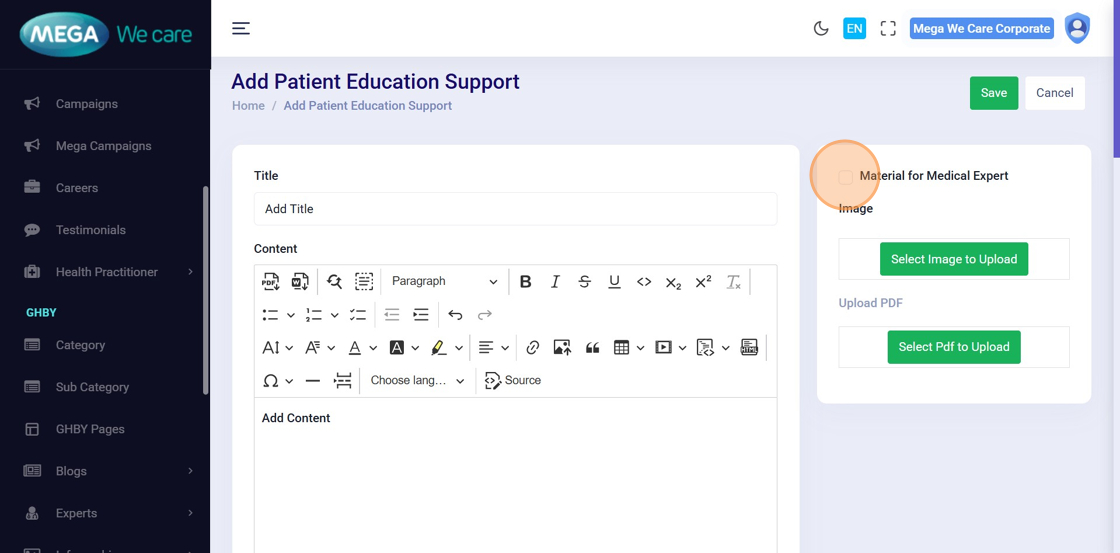The width and height of the screenshot is (1120, 553).
Task: Enter fullscreen mode from header
Action: 888,29
